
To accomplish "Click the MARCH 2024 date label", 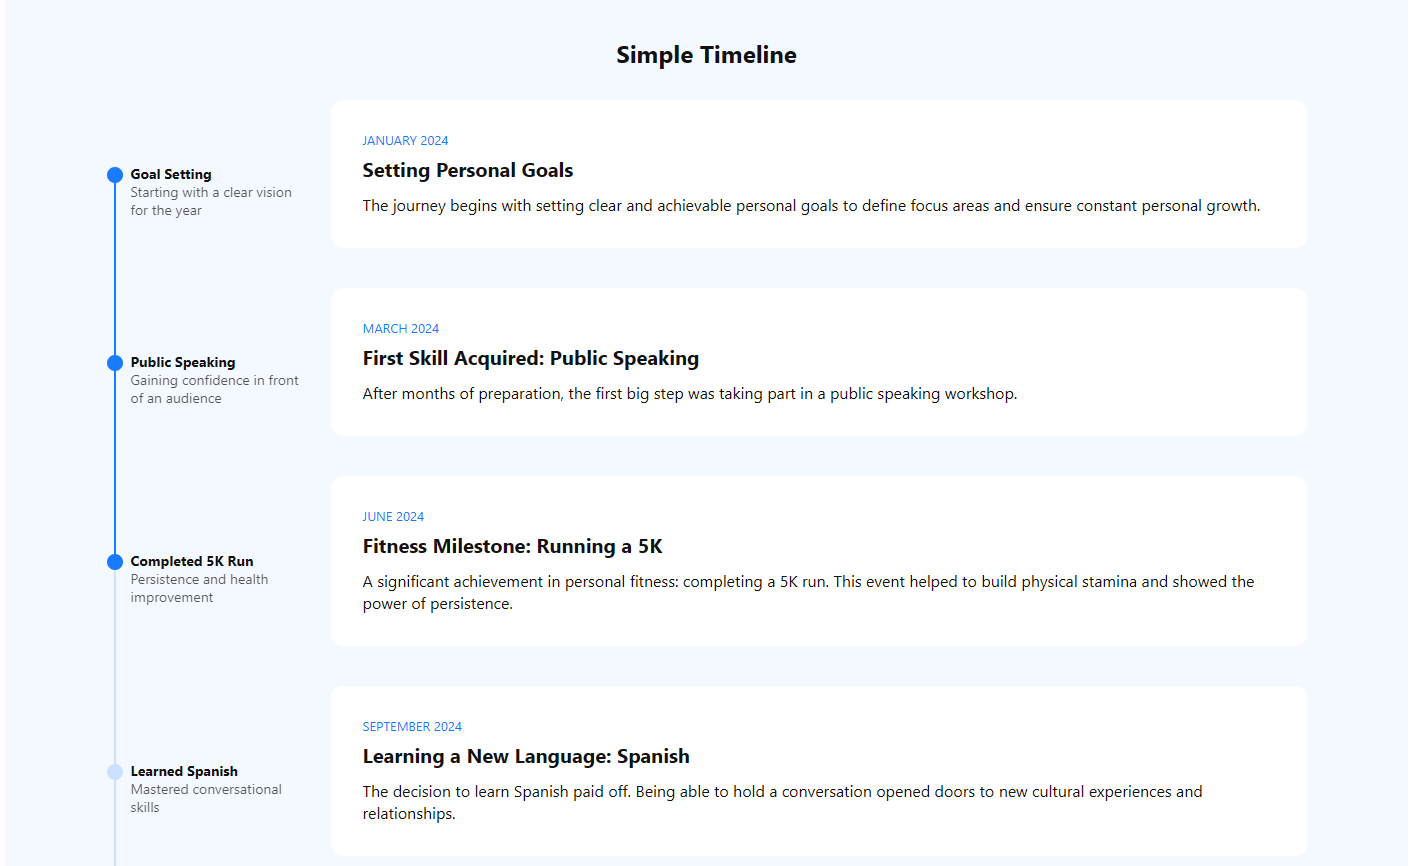I will tap(401, 329).
